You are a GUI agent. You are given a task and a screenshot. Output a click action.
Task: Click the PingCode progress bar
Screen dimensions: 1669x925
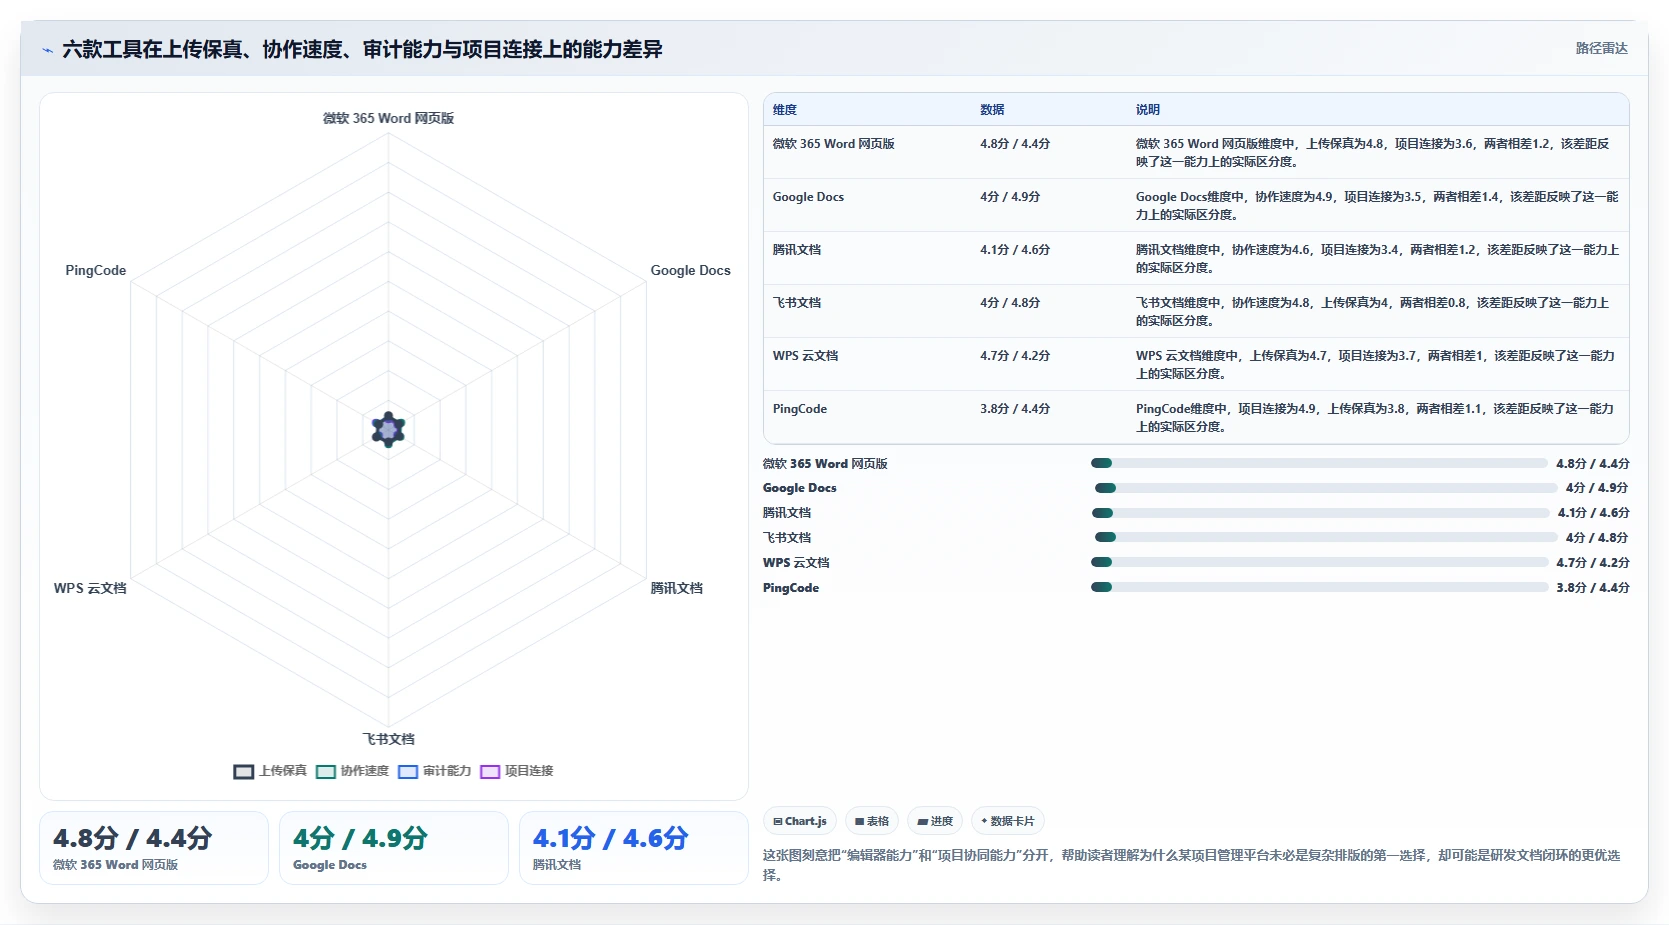click(x=1319, y=587)
